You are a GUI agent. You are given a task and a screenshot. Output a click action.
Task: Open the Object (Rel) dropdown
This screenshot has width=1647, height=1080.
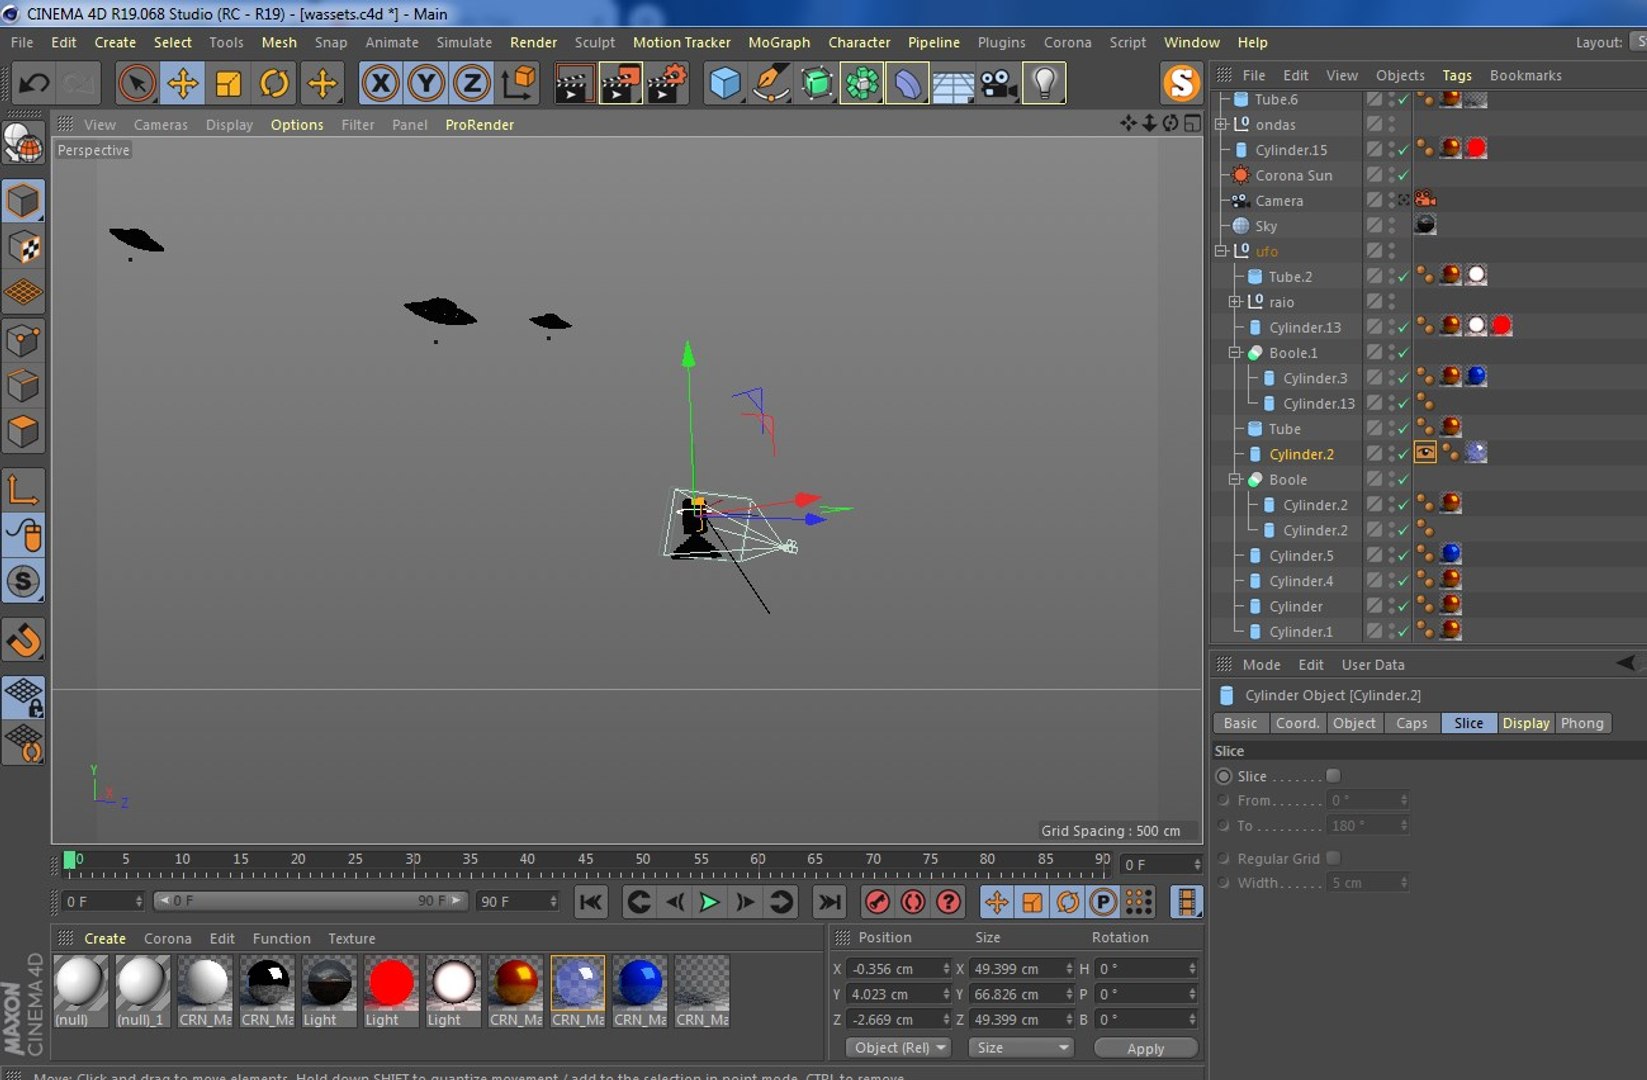point(899,1047)
